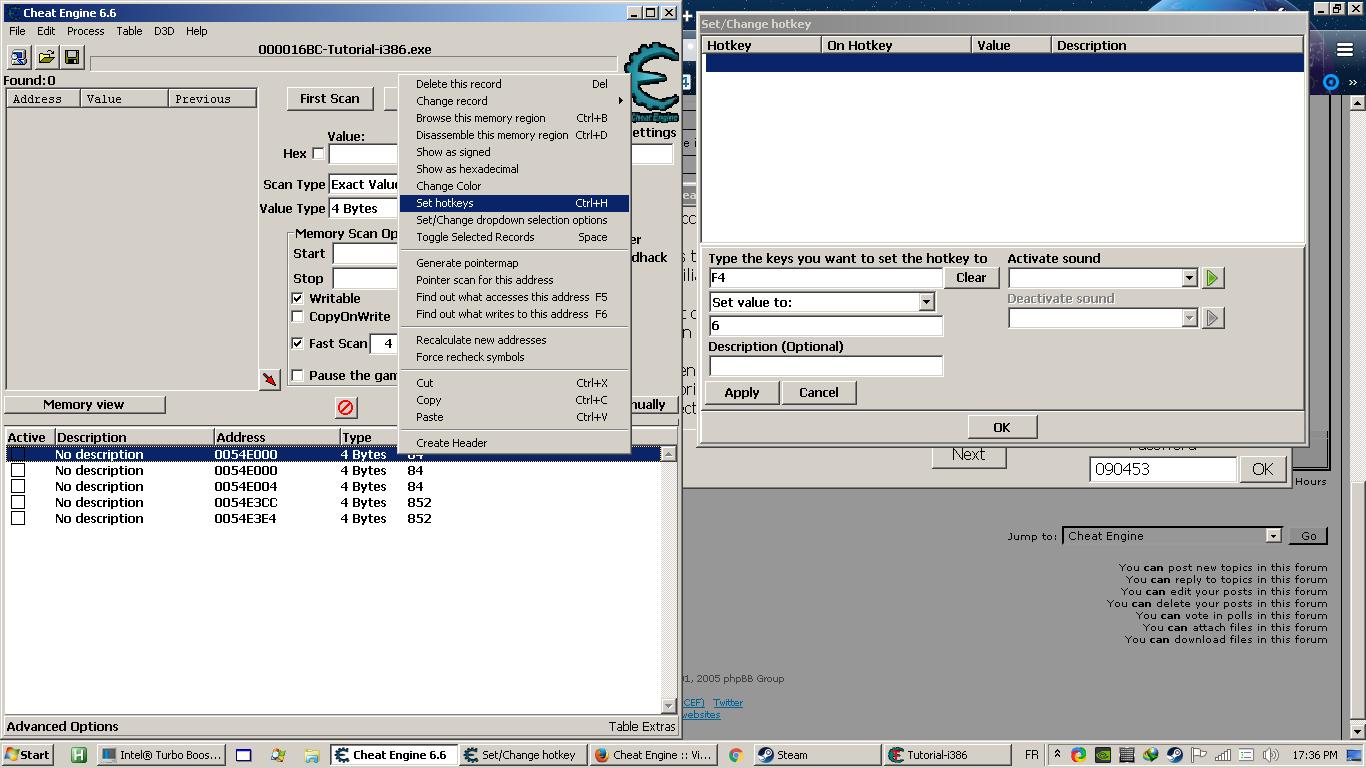Click the hotkey Description text field
The image size is (1366, 768).
[825, 366]
